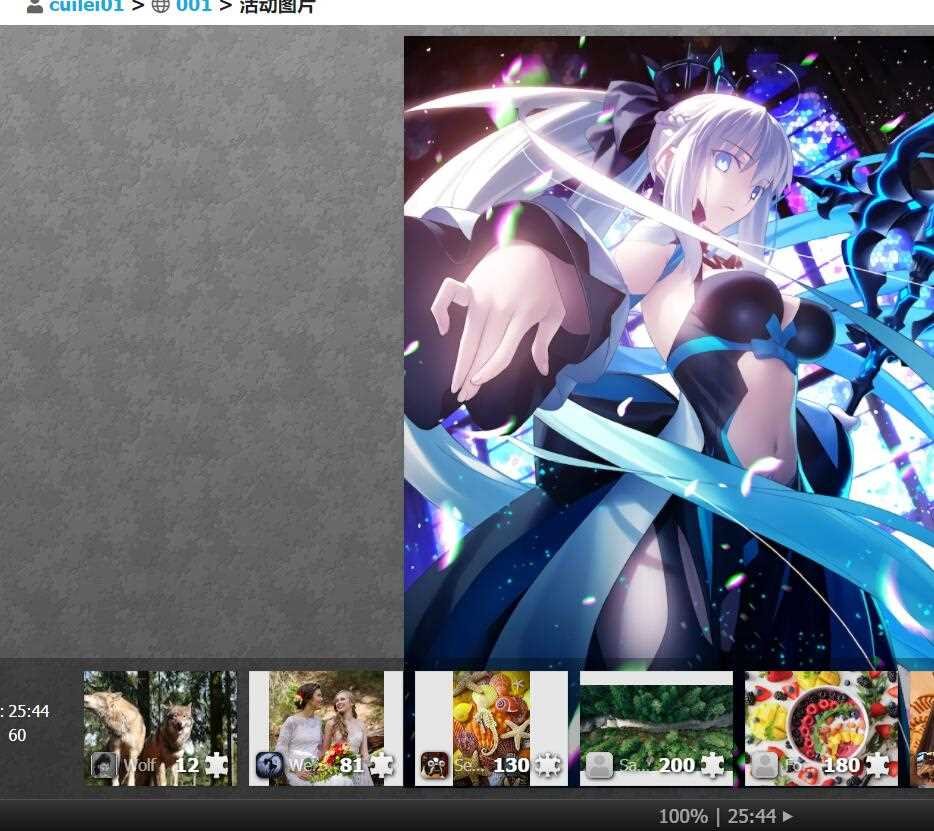Click the globe icon before 001
Viewport: 934px width, 831px height.
pyautogui.click(x=161, y=6)
